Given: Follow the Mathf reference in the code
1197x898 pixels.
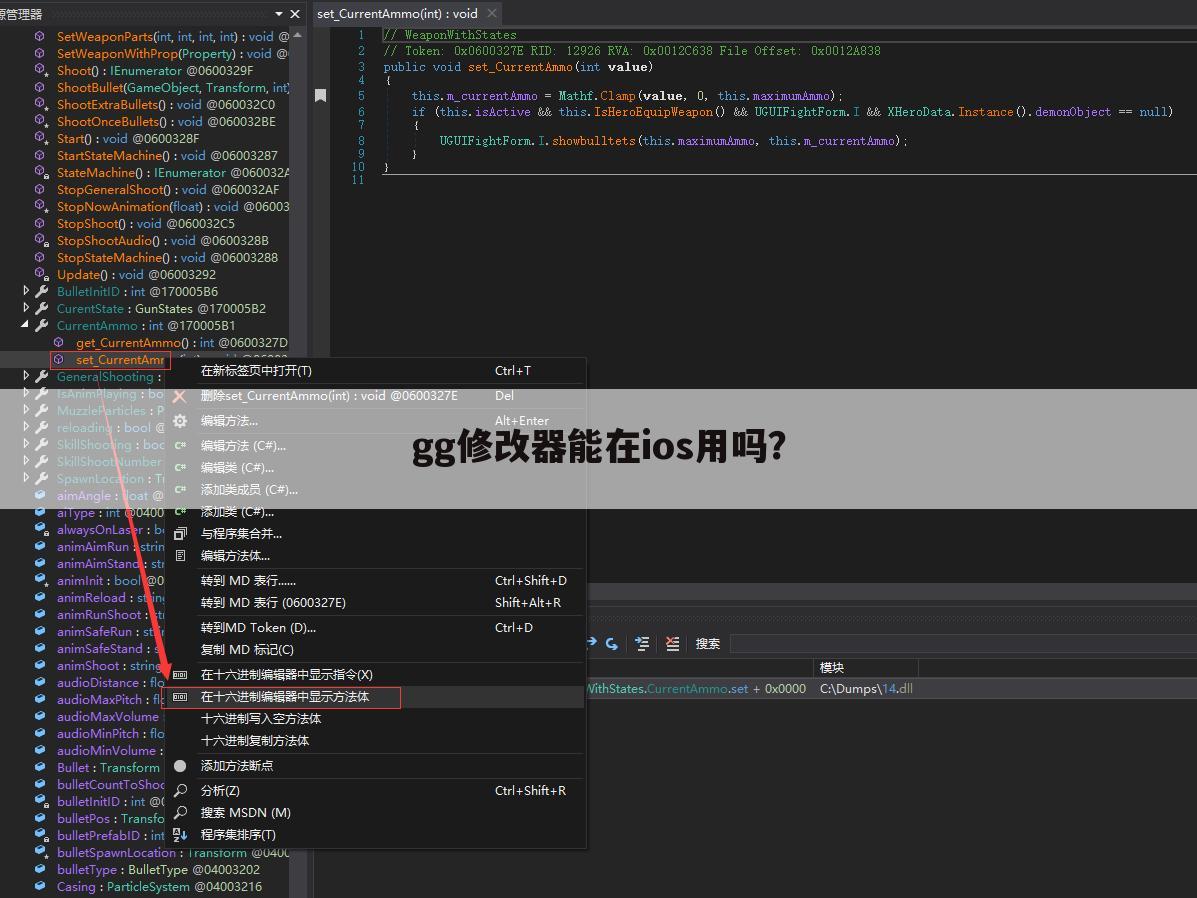Looking at the screenshot, I should pyautogui.click(x=576, y=96).
